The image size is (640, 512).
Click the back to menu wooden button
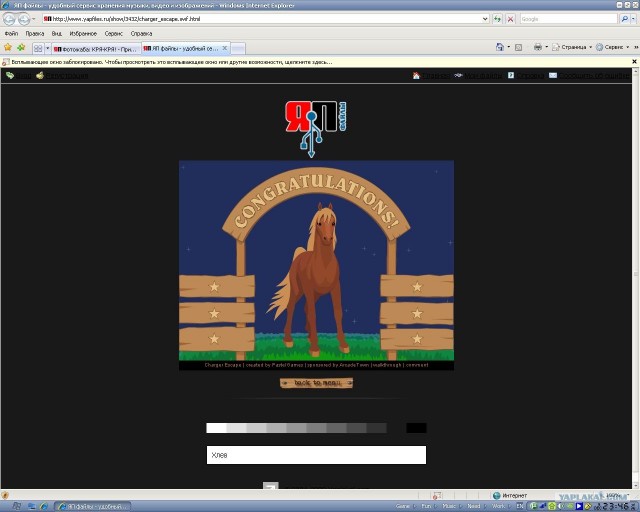click(316, 383)
